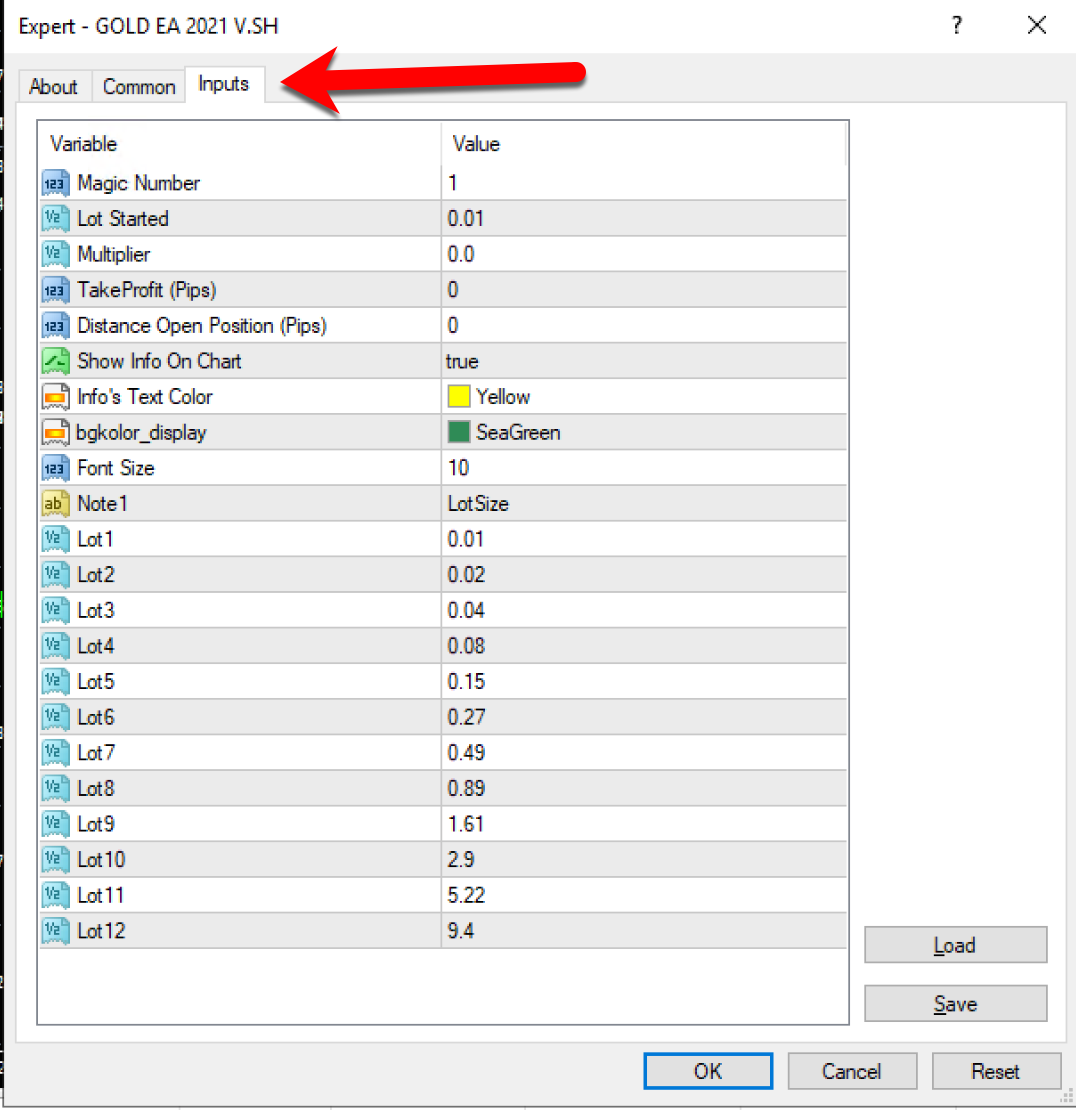The image size is (1076, 1110).
Task: Select the Inputs tab
Action: point(224,84)
